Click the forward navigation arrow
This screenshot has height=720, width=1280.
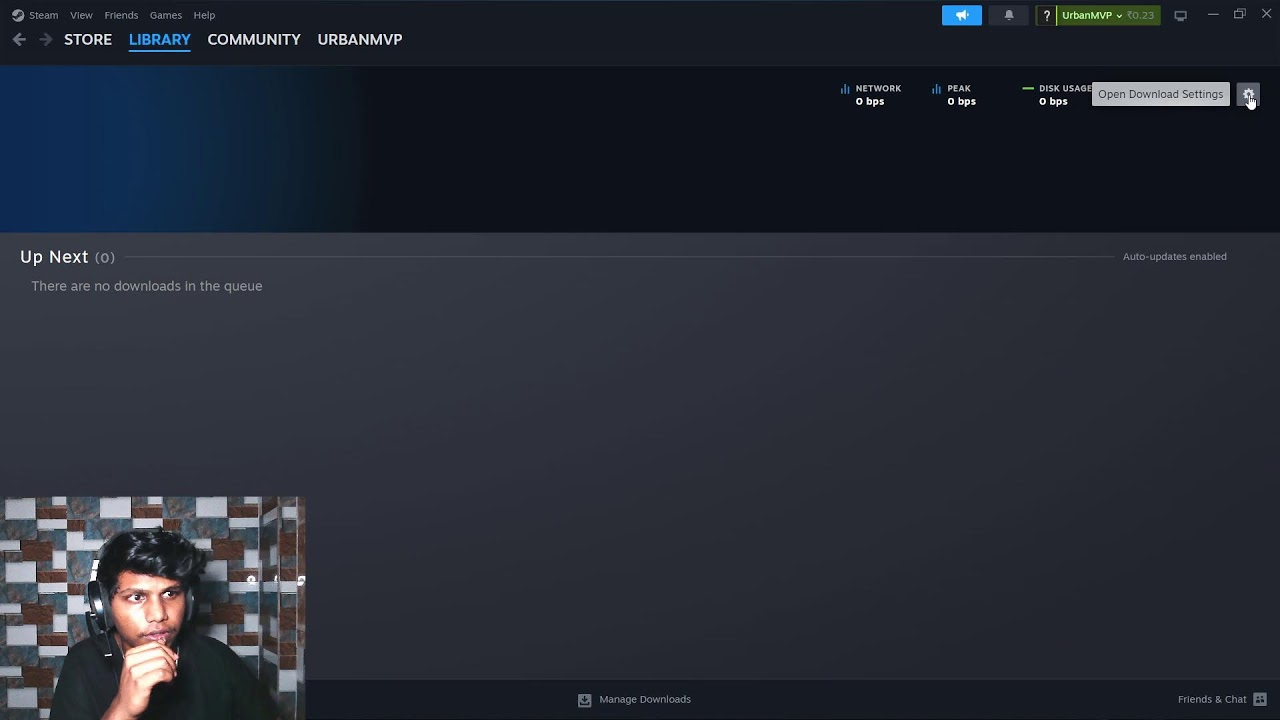pyautogui.click(x=45, y=40)
